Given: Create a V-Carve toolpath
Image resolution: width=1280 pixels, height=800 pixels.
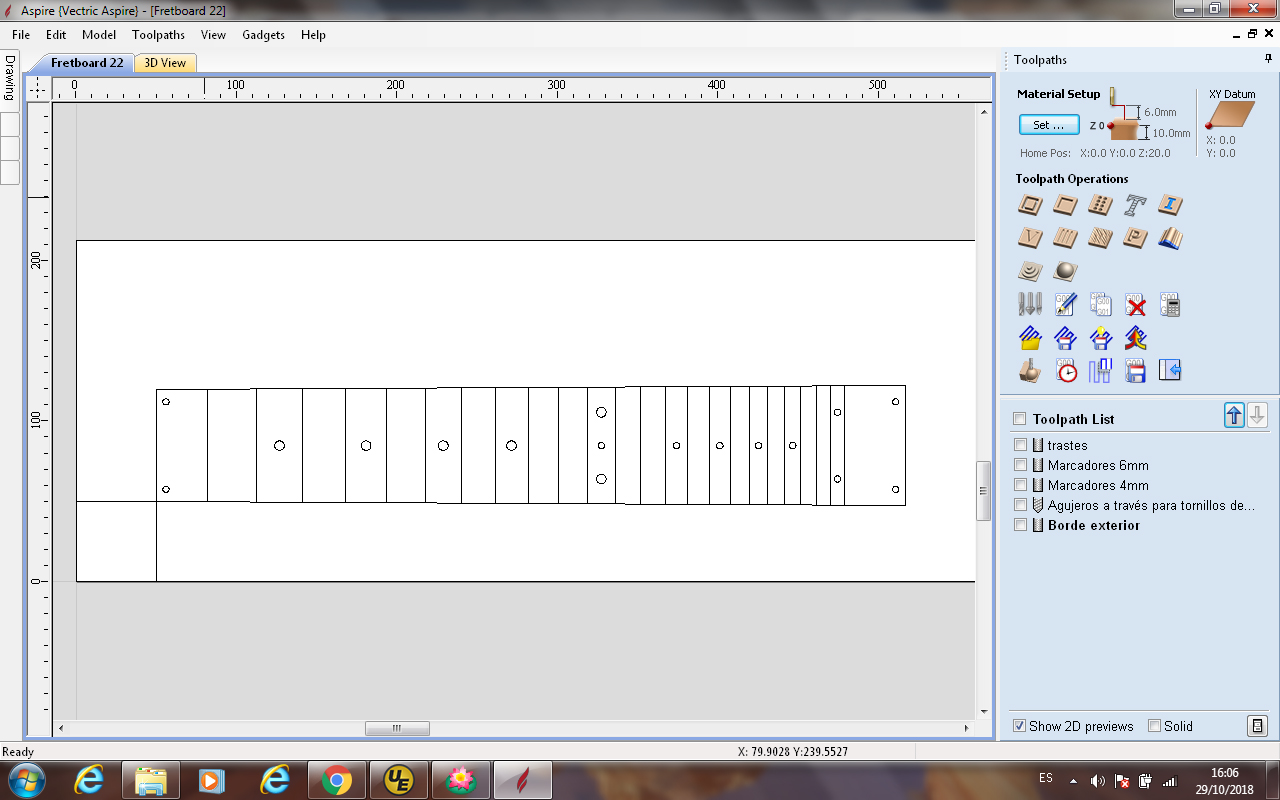Looking at the screenshot, I should click(1030, 238).
